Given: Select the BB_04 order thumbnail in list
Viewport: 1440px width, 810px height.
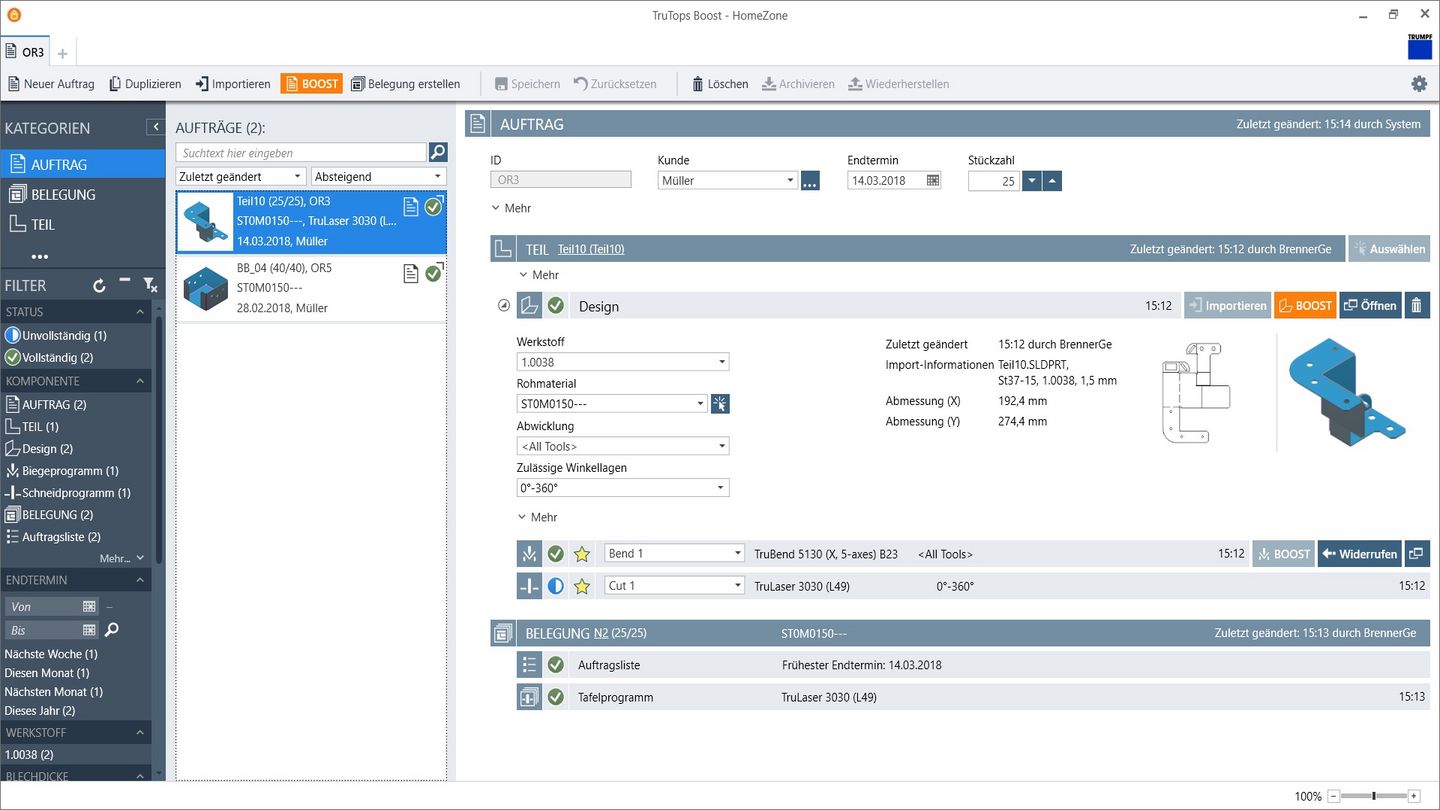Looking at the screenshot, I should tap(206, 288).
